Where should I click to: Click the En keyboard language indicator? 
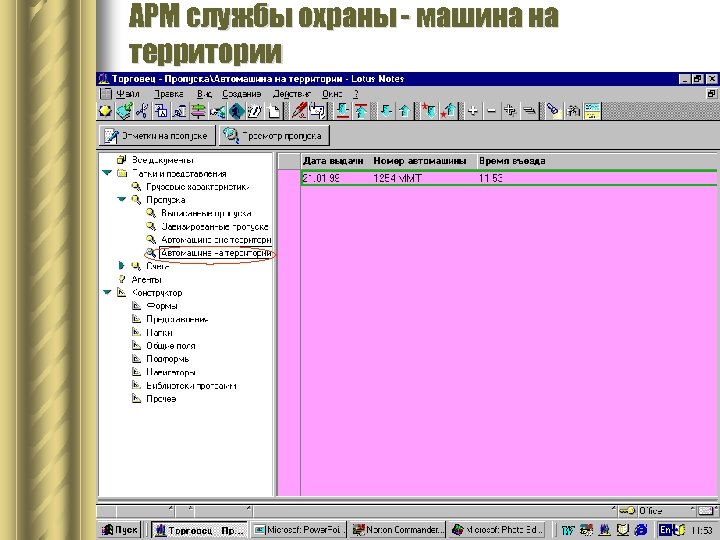665,530
